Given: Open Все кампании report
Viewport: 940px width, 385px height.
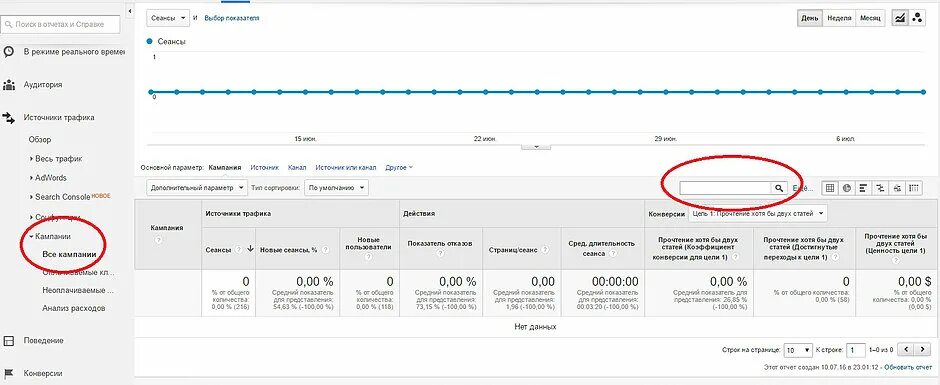Looking at the screenshot, I should [x=69, y=254].
